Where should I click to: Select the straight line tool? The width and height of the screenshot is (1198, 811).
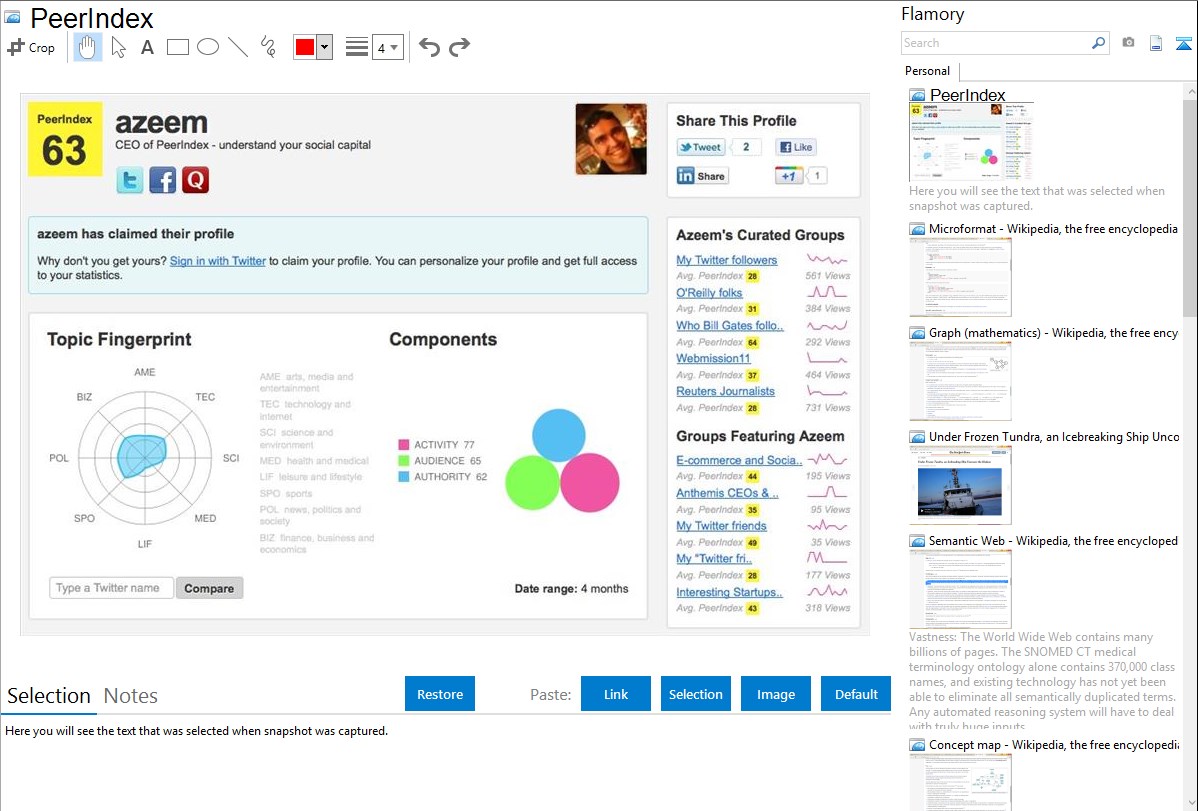[238, 47]
